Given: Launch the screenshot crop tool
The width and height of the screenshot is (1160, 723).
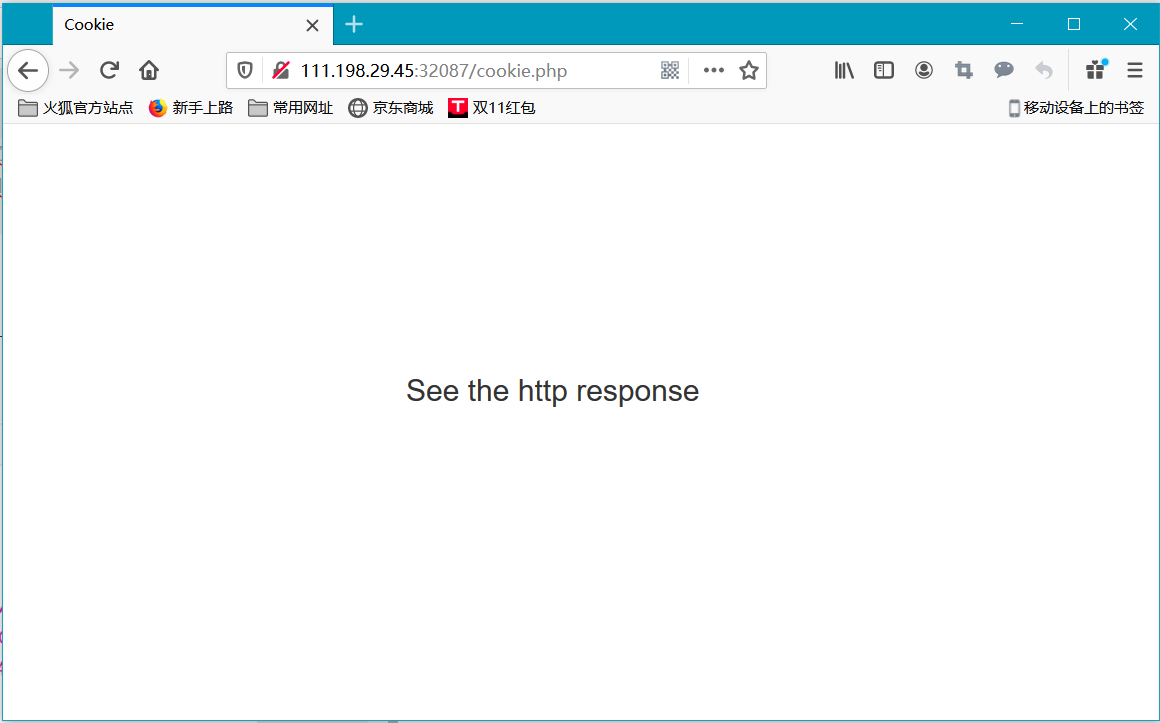Looking at the screenshot, I should click(963, 70).
